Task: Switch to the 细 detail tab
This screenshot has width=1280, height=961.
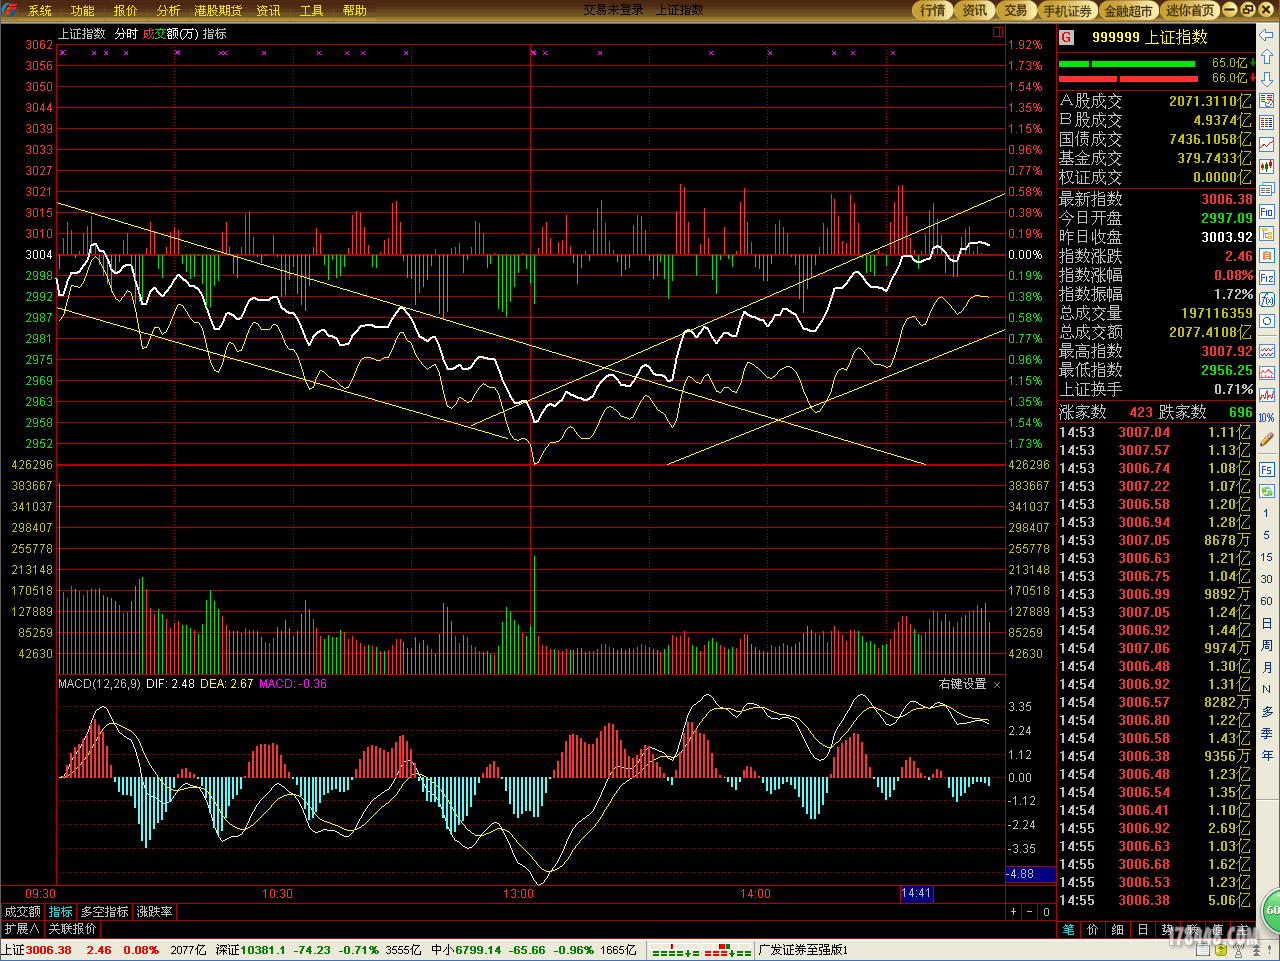Action: (x=1118, y=929)
